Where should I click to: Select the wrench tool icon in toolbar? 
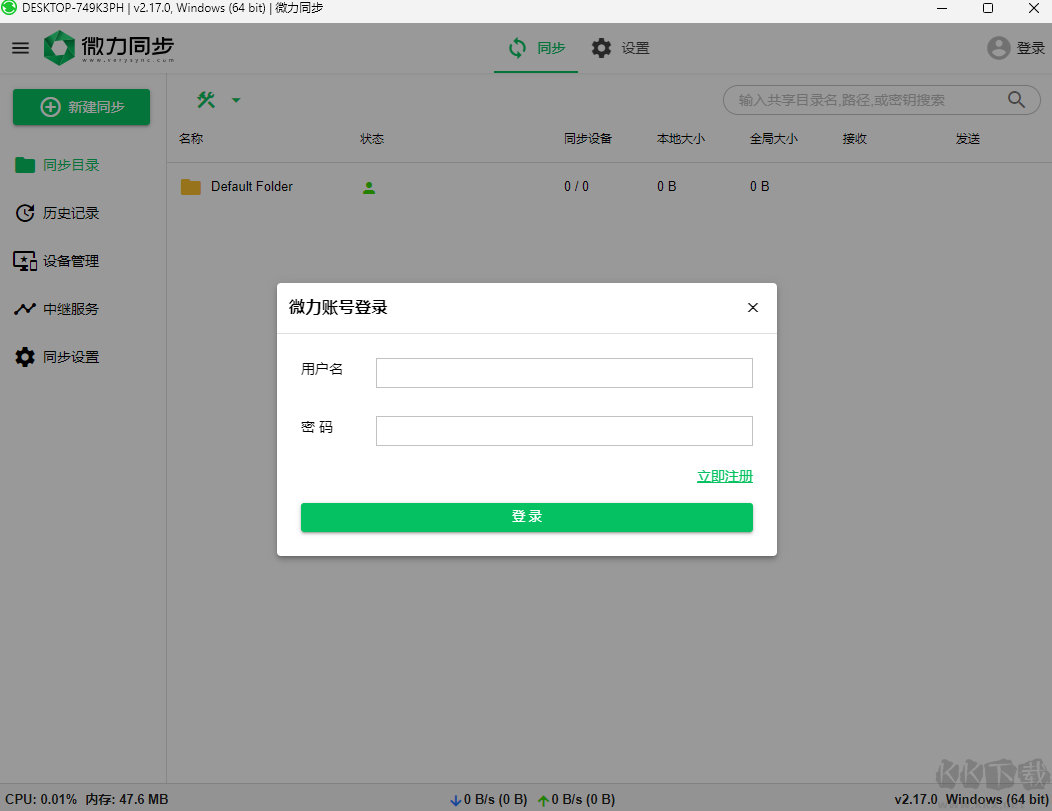[205, 100]
